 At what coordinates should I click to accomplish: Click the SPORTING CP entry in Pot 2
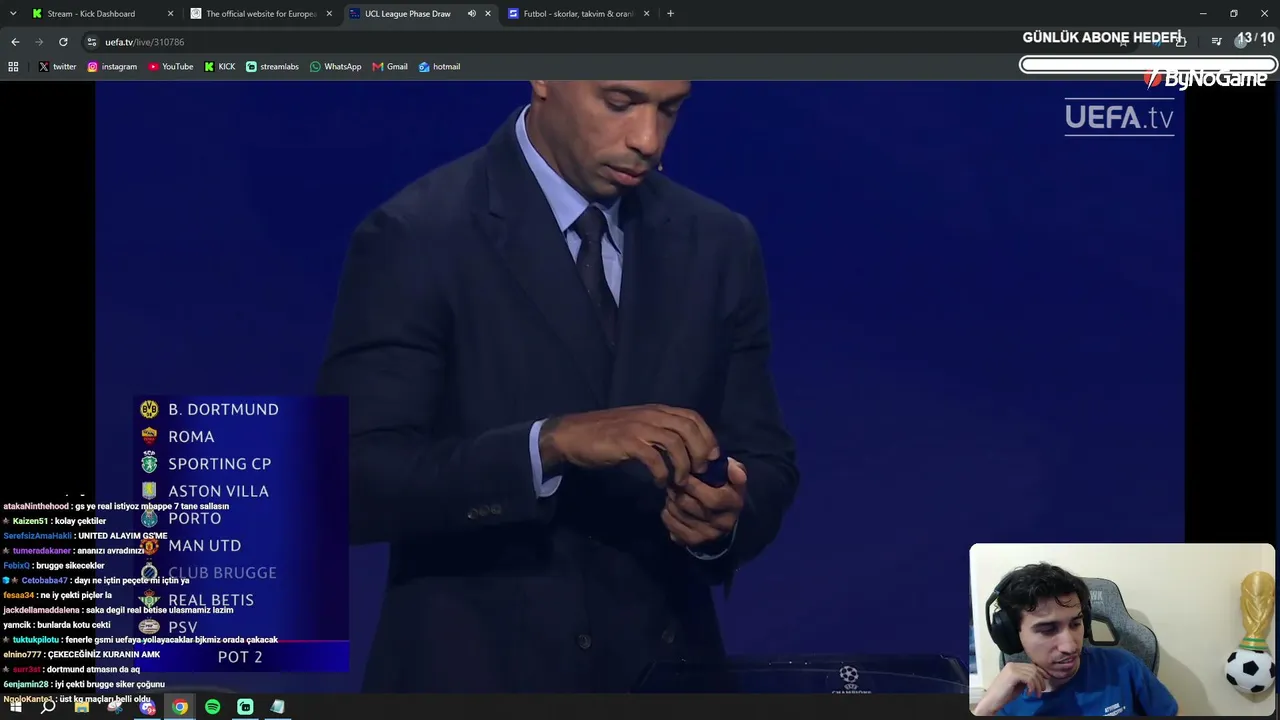coord(220,464)
